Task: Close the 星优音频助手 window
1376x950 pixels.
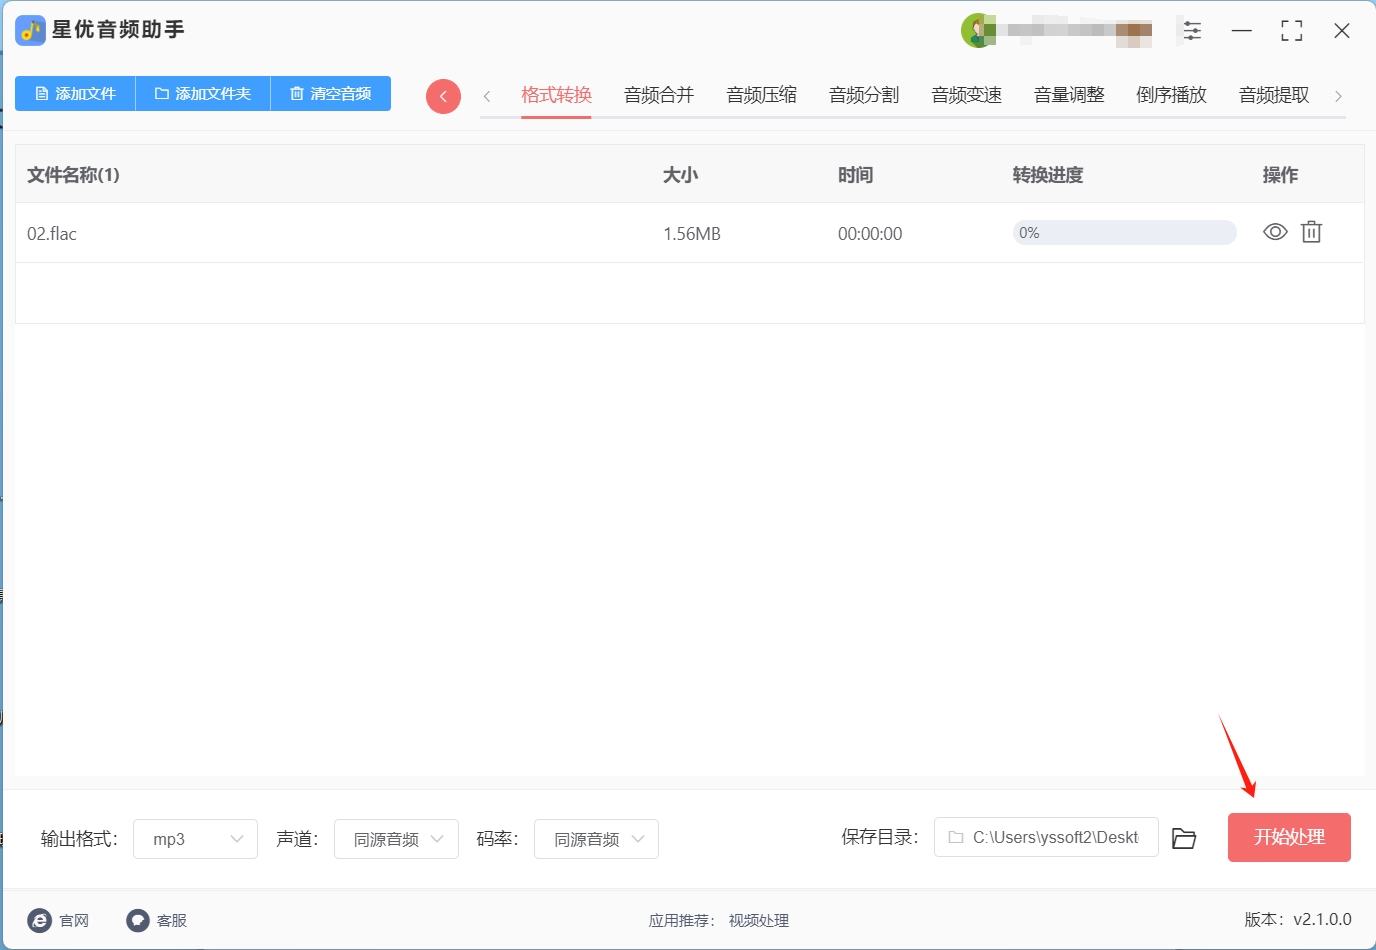Action: [1342, 31]
